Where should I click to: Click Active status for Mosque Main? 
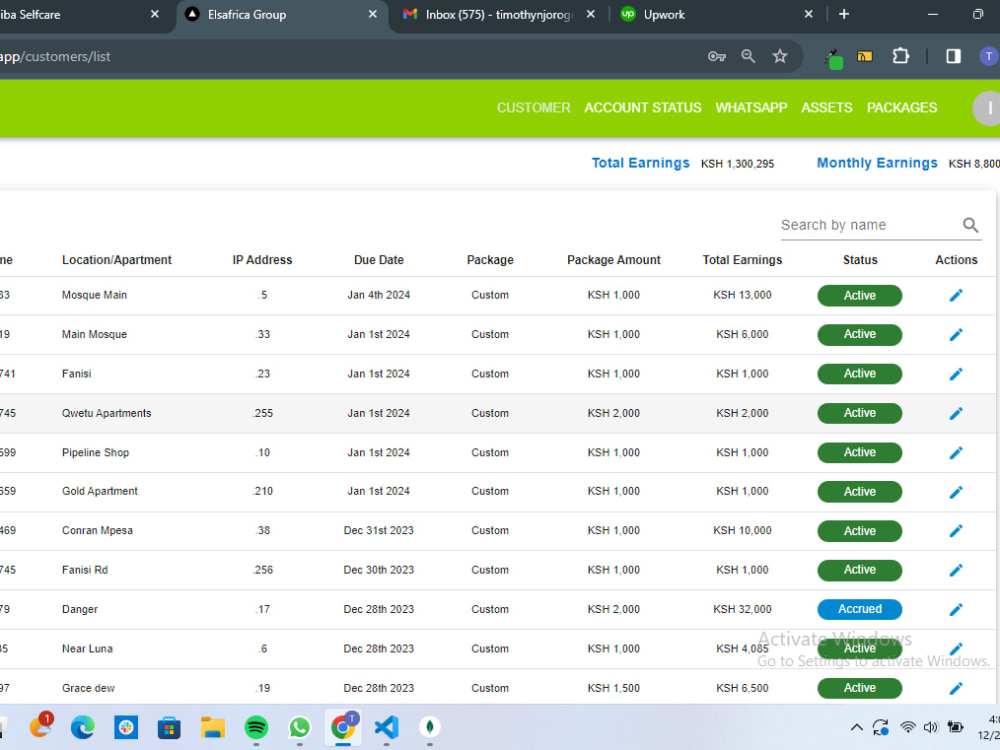click(x=860, y=296)
